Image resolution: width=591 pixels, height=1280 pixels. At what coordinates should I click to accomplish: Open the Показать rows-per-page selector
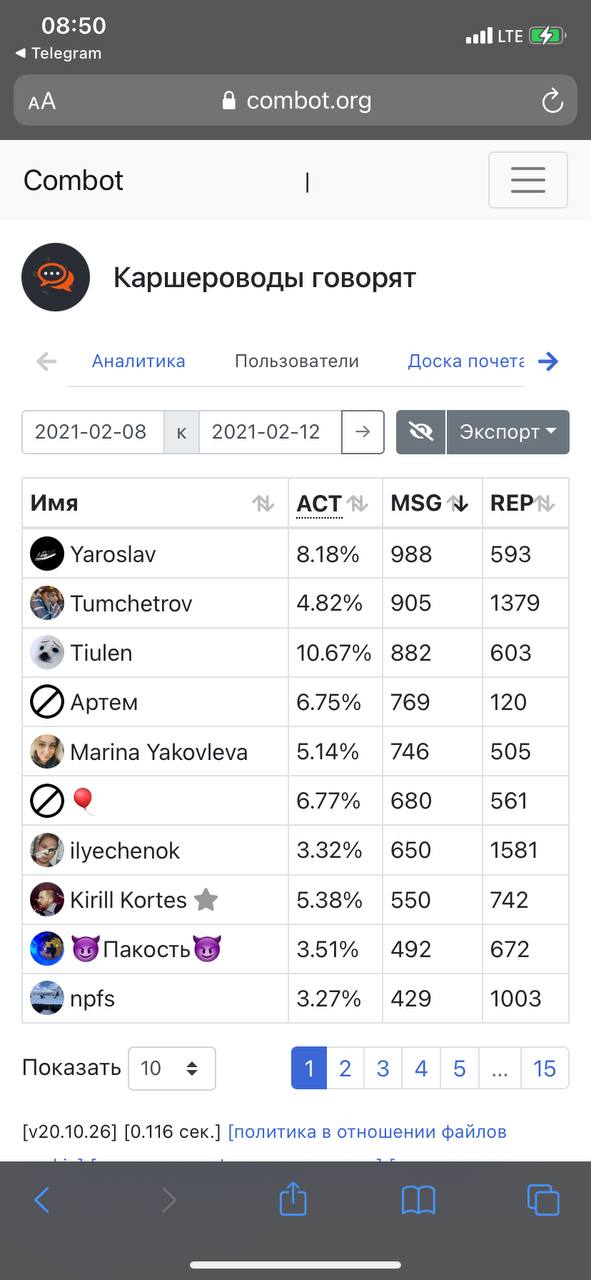[x=171, y=1068]
